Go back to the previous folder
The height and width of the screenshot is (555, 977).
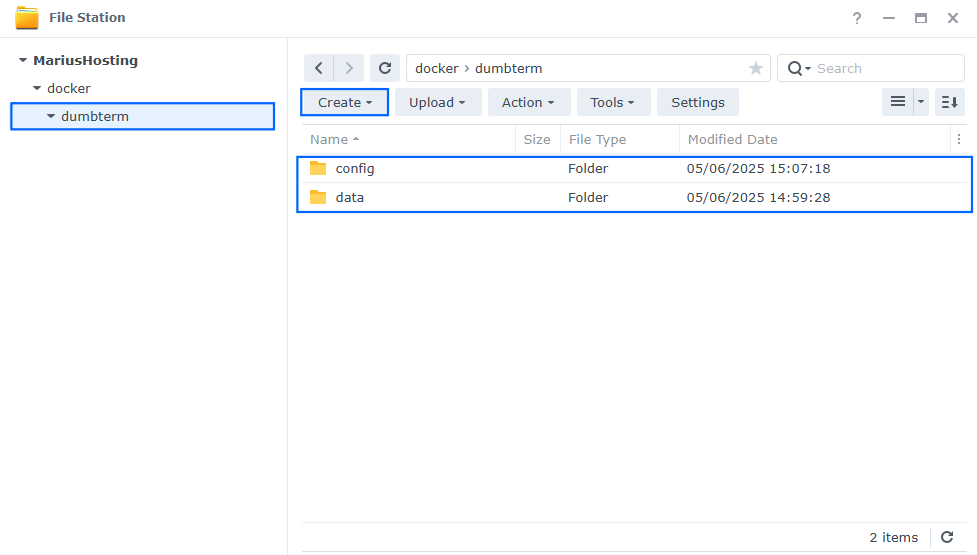[x=319, y=68]
